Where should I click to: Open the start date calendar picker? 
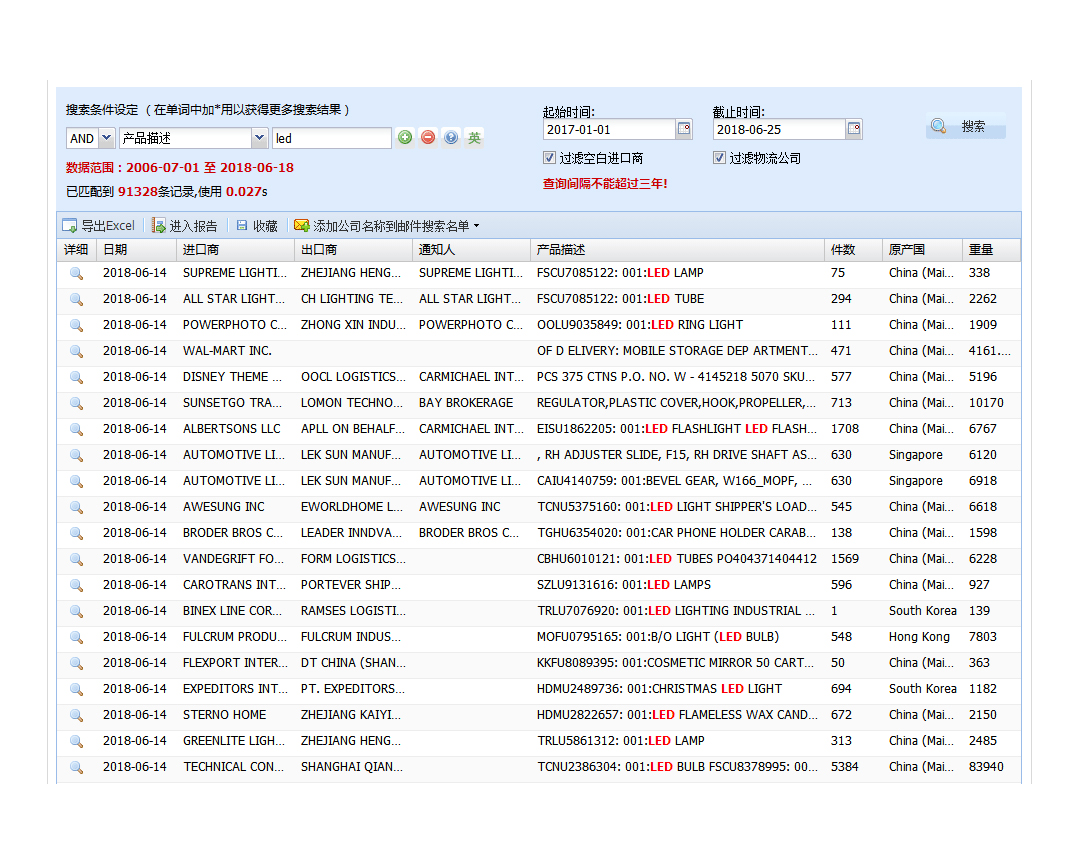point(684,129)
